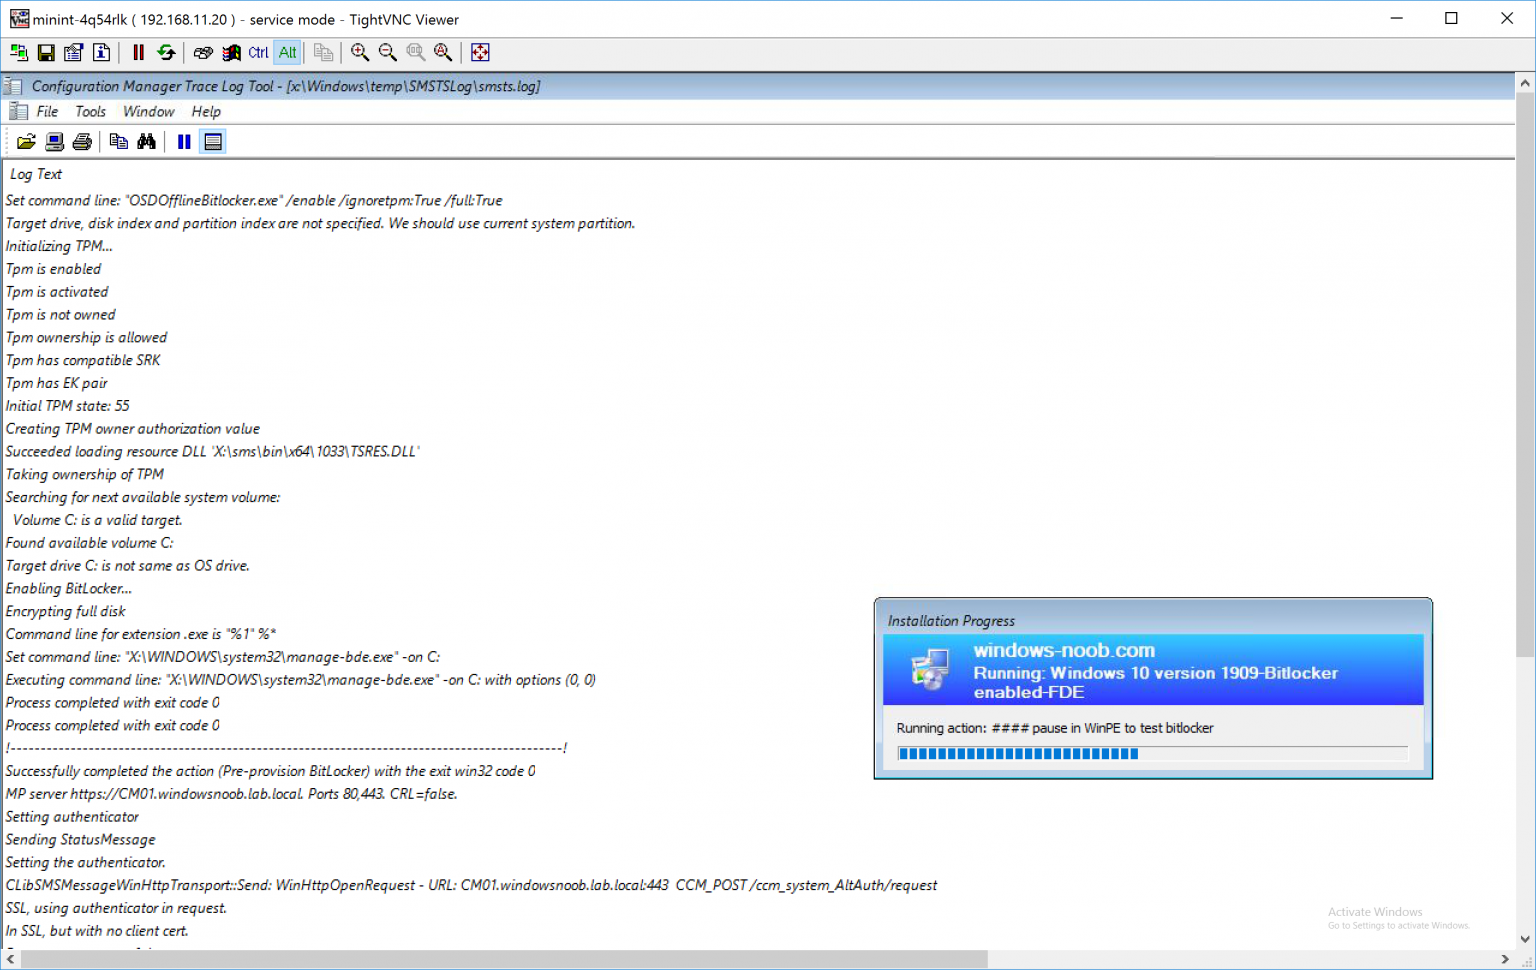Save the VNC session with the floppy icon
This screenshot has height=970, width=1536.
tap(46, 53)
